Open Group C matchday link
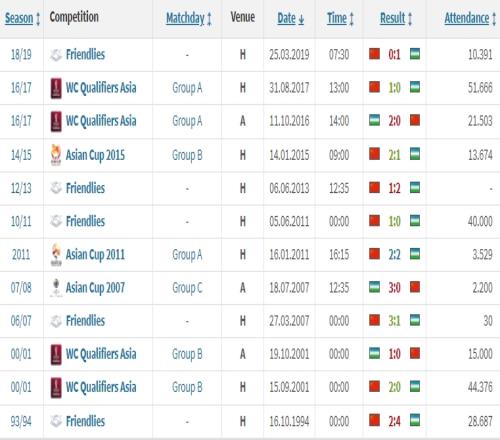 187,288
